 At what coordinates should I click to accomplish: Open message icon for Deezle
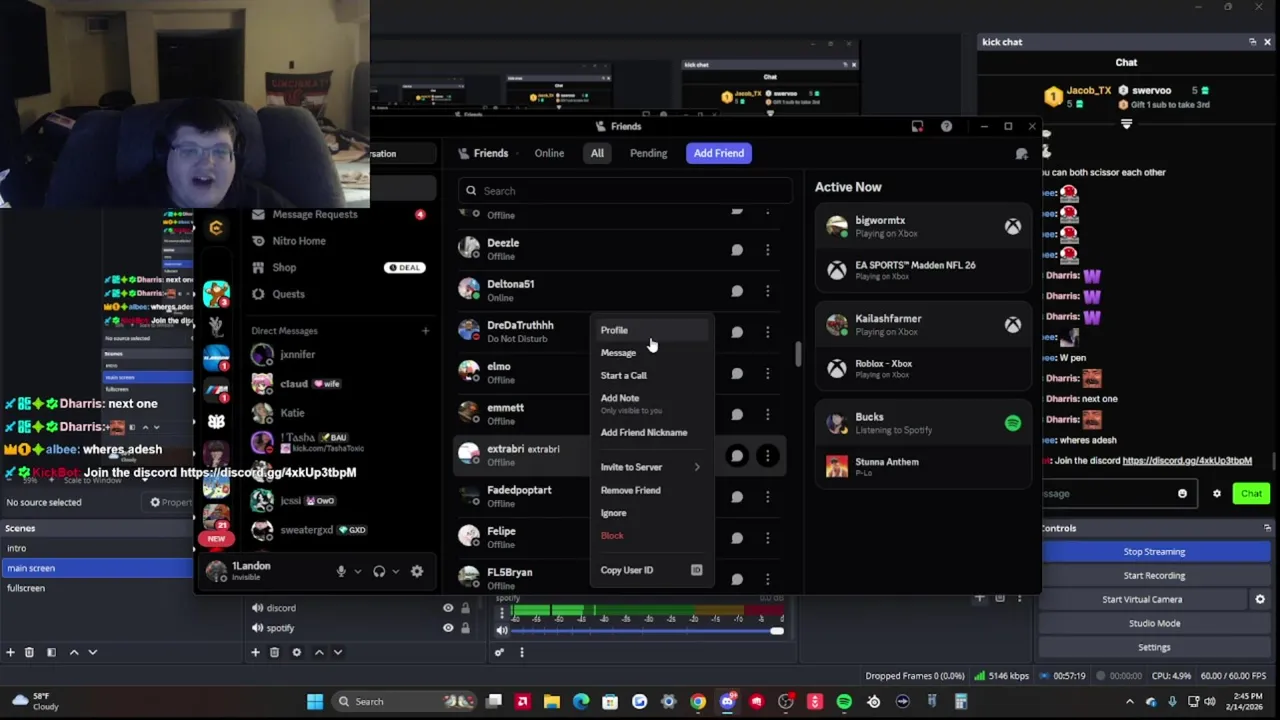coord(737,250)
